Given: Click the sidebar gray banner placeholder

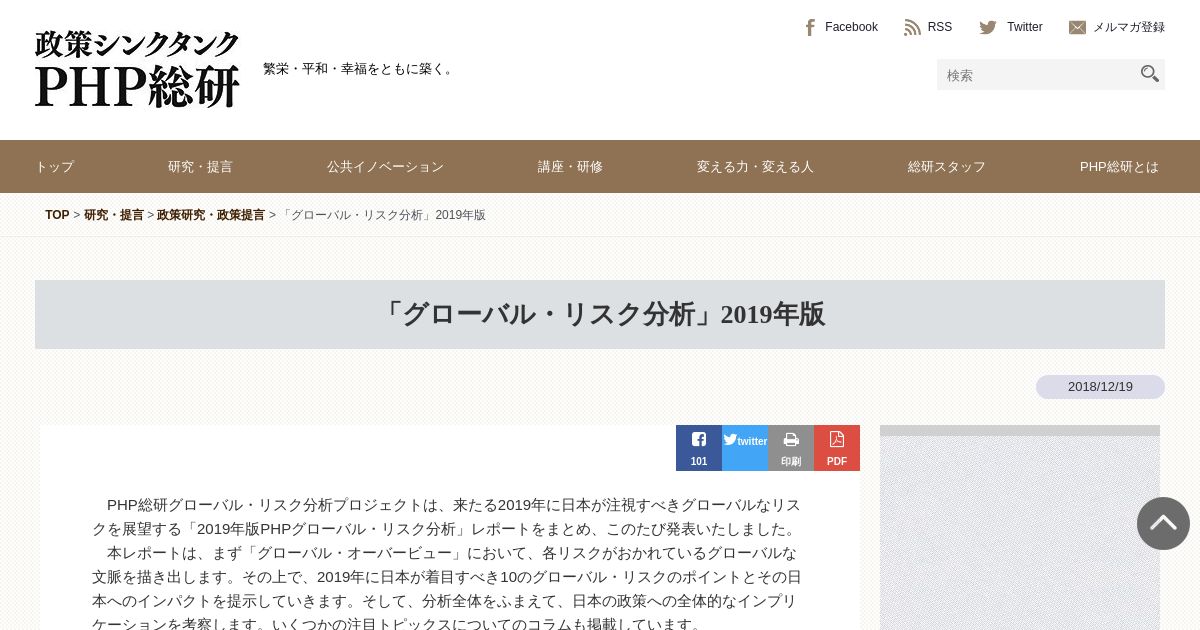Looking at the screenshot, I should 1020,528.
